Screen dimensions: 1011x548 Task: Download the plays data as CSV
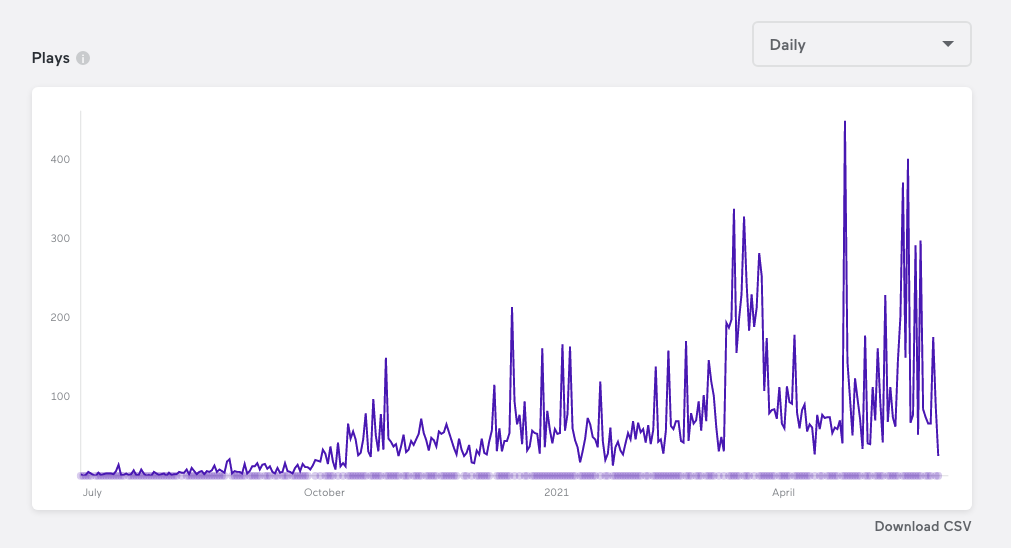(x=923, y=526)
